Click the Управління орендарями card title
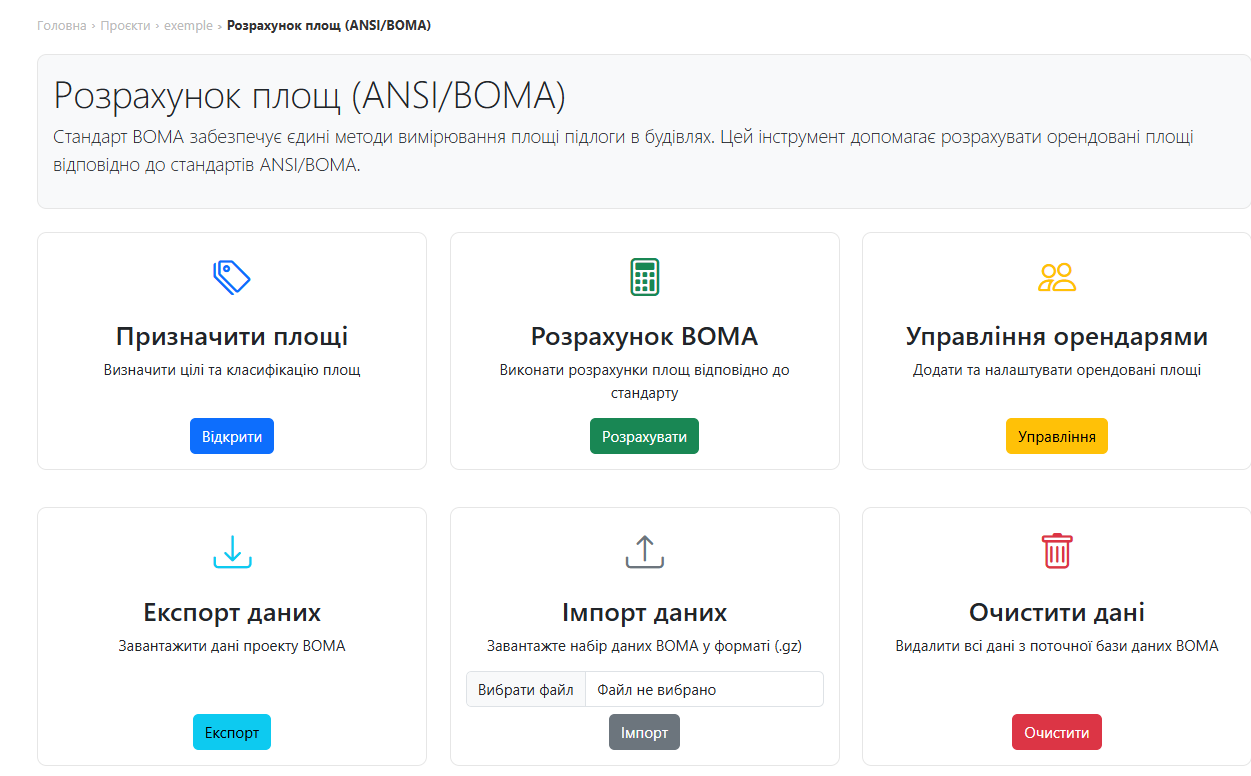This screenshot has height=776, width=1251. tap(1057, 336)
